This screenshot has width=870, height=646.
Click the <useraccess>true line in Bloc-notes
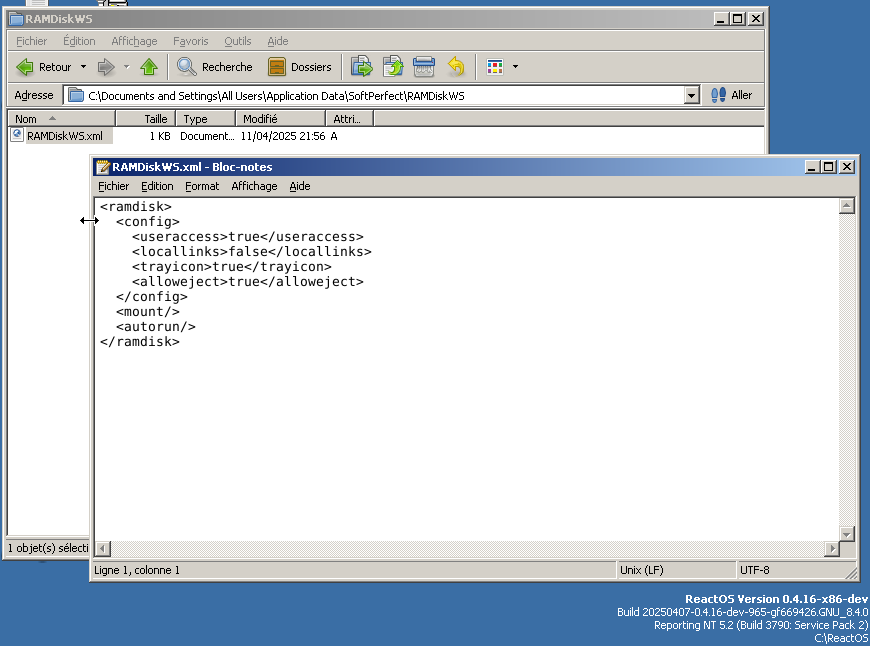pyautogui.click(x=247, y=237)
